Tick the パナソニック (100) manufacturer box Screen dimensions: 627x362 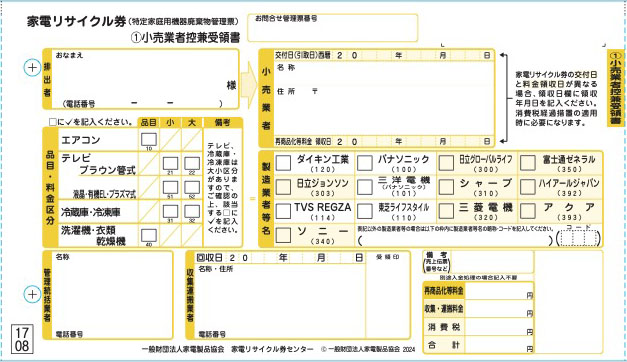(x=365, y=163)
